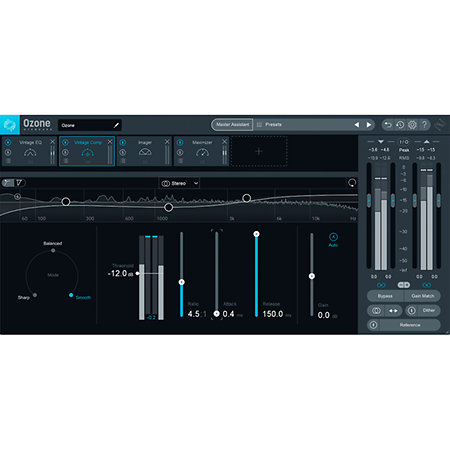
Task: Click the Release slider handle
Action: click(x=256, y=234)
